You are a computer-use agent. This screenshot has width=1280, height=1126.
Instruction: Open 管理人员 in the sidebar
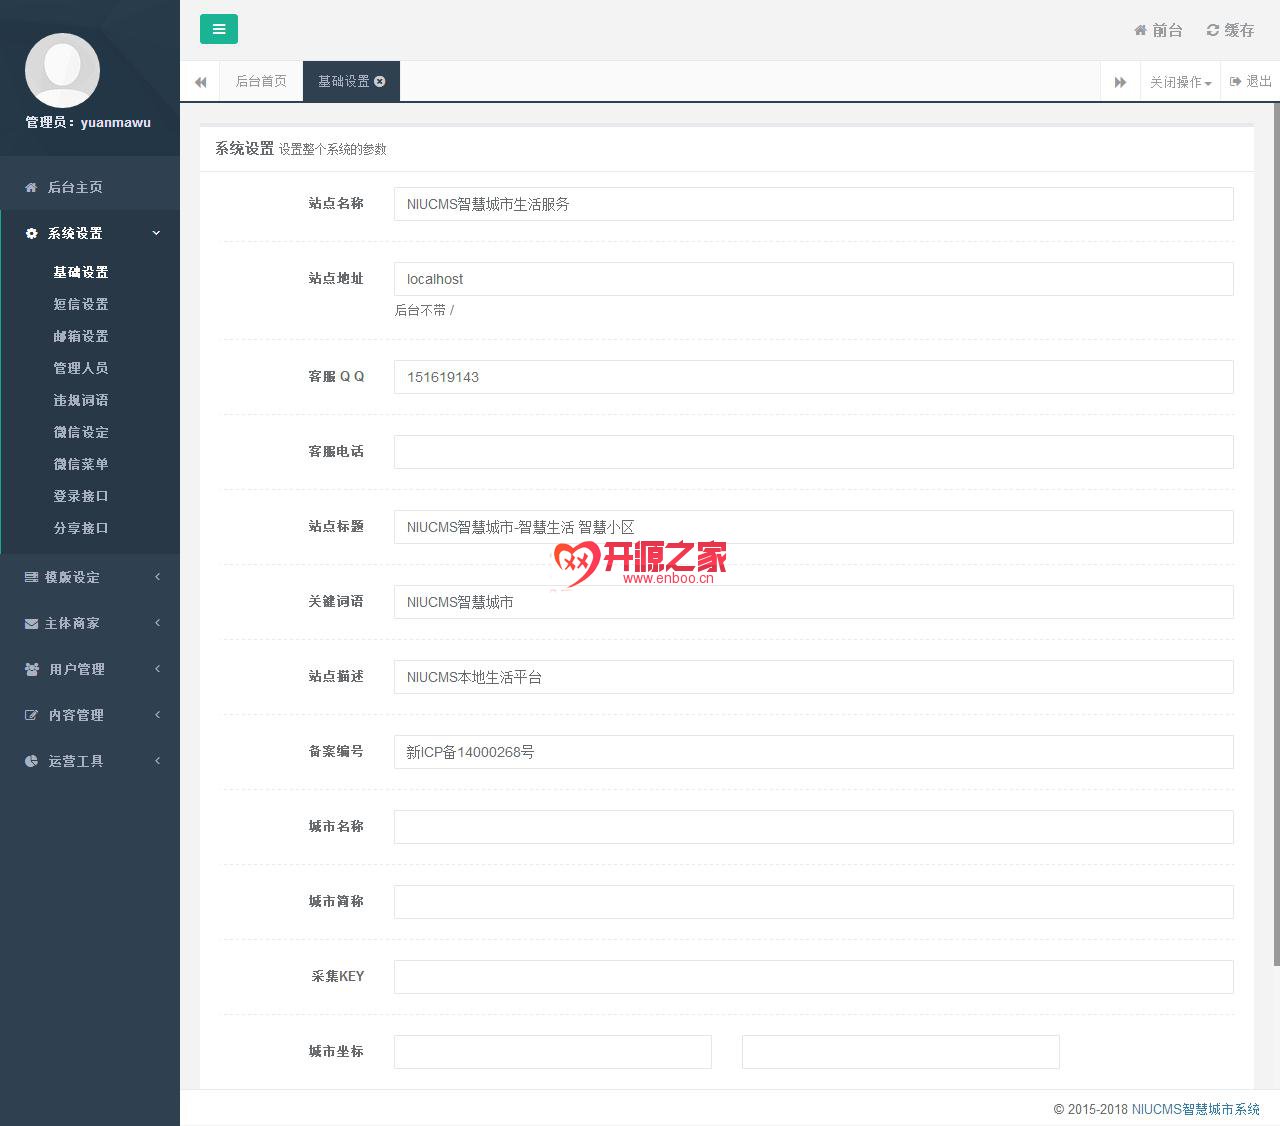[81, 368]
